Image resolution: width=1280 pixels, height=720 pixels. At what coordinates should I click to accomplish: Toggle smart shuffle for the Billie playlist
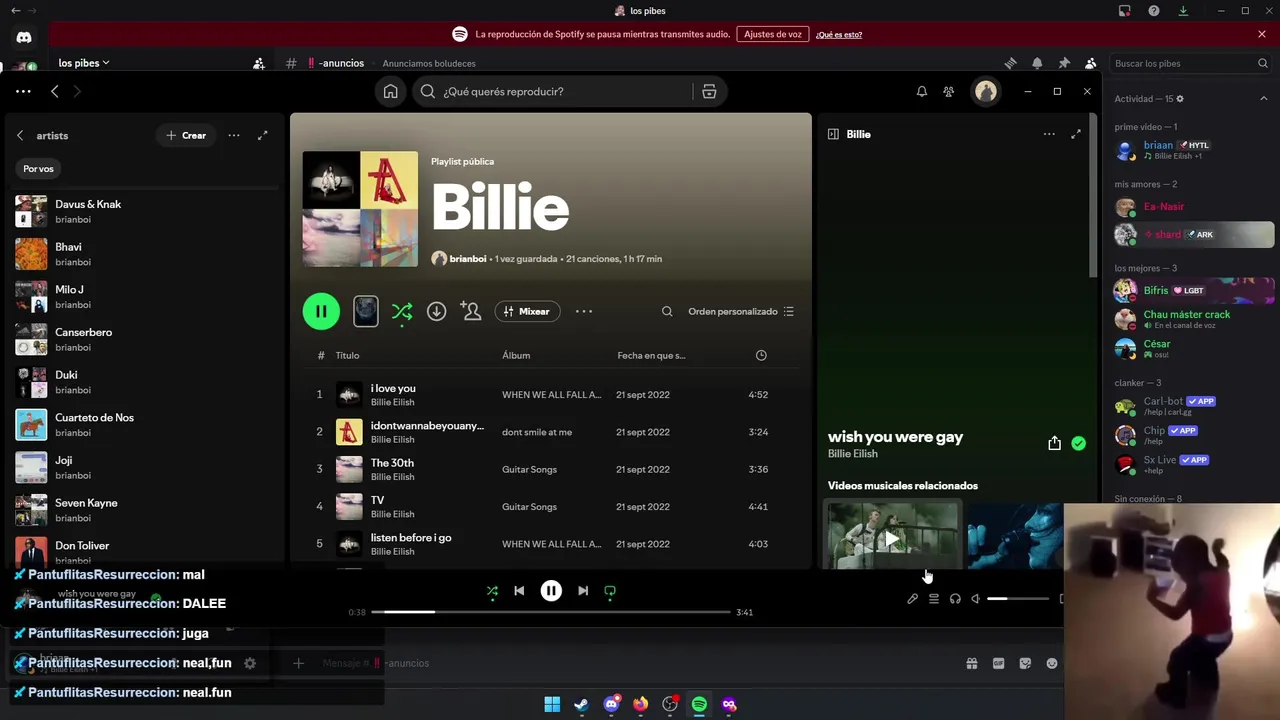(x=402, y=311)
